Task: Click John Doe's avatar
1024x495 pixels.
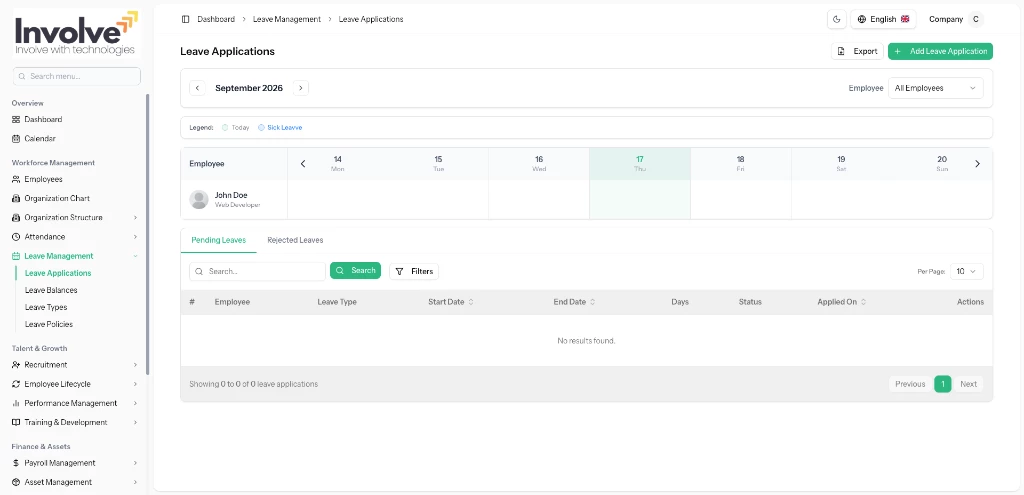Action: 199,200
